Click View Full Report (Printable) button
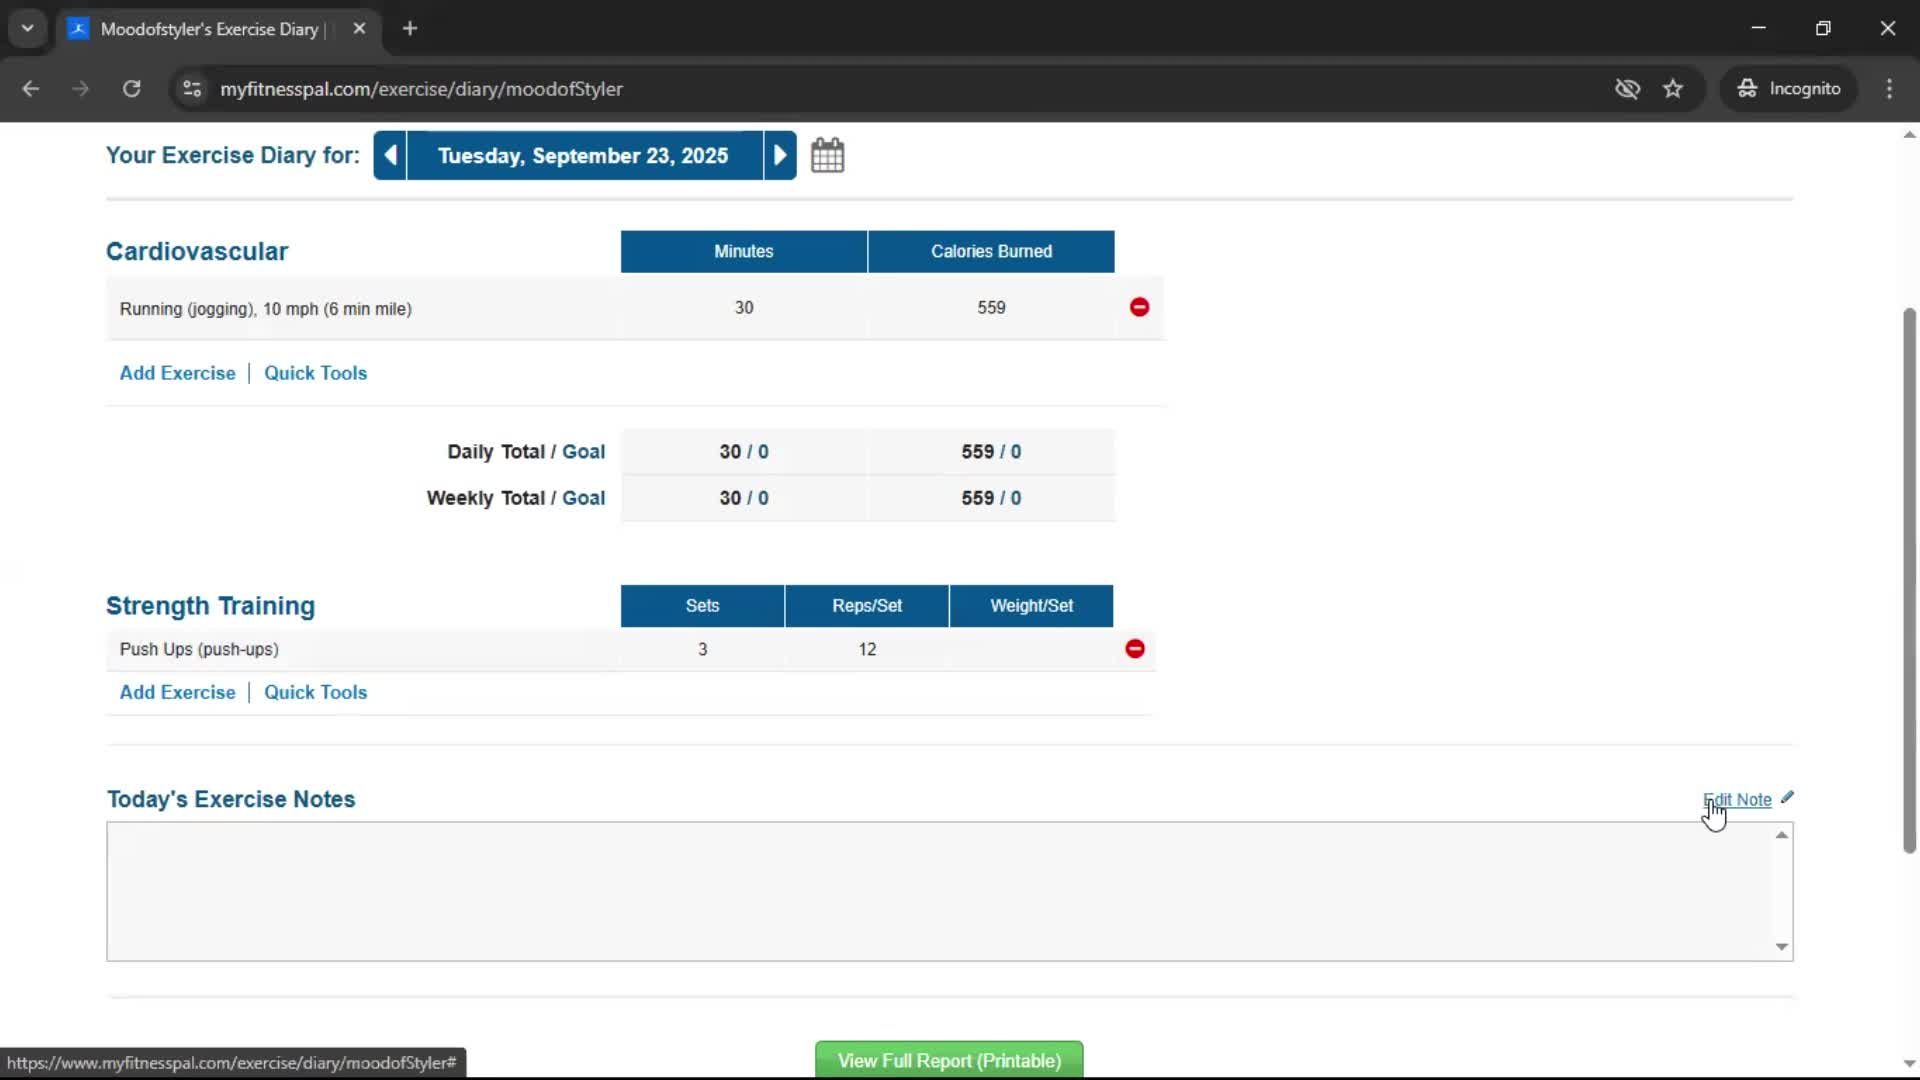1920x1080 pixels. pos(949,1060)
